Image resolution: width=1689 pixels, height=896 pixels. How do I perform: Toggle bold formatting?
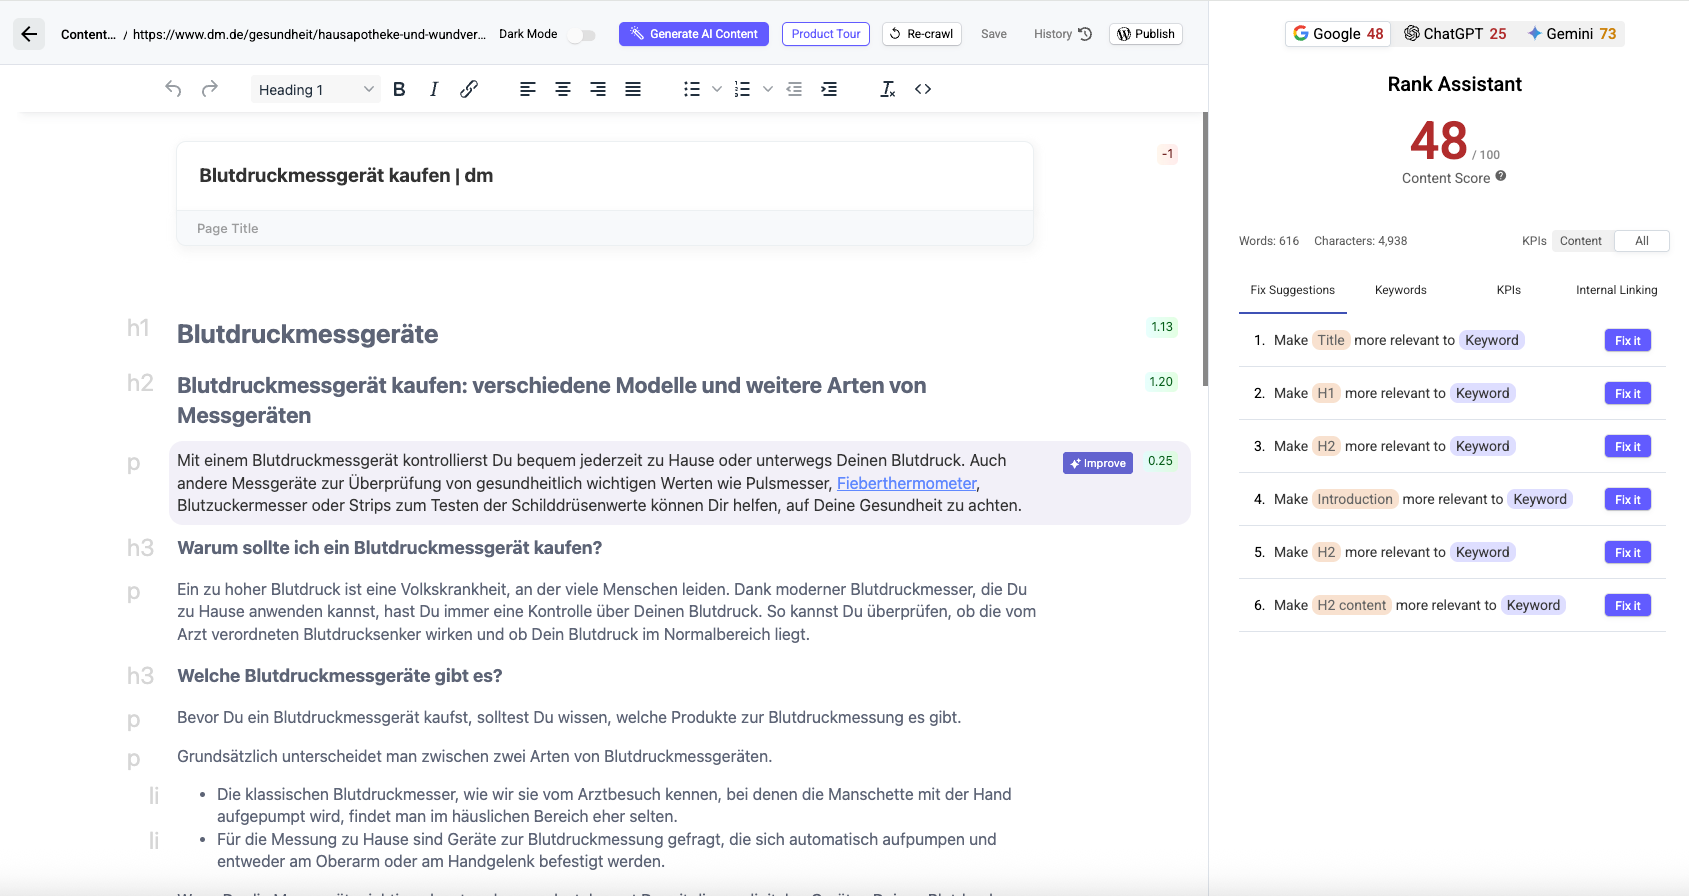click(x=399, y=89)
